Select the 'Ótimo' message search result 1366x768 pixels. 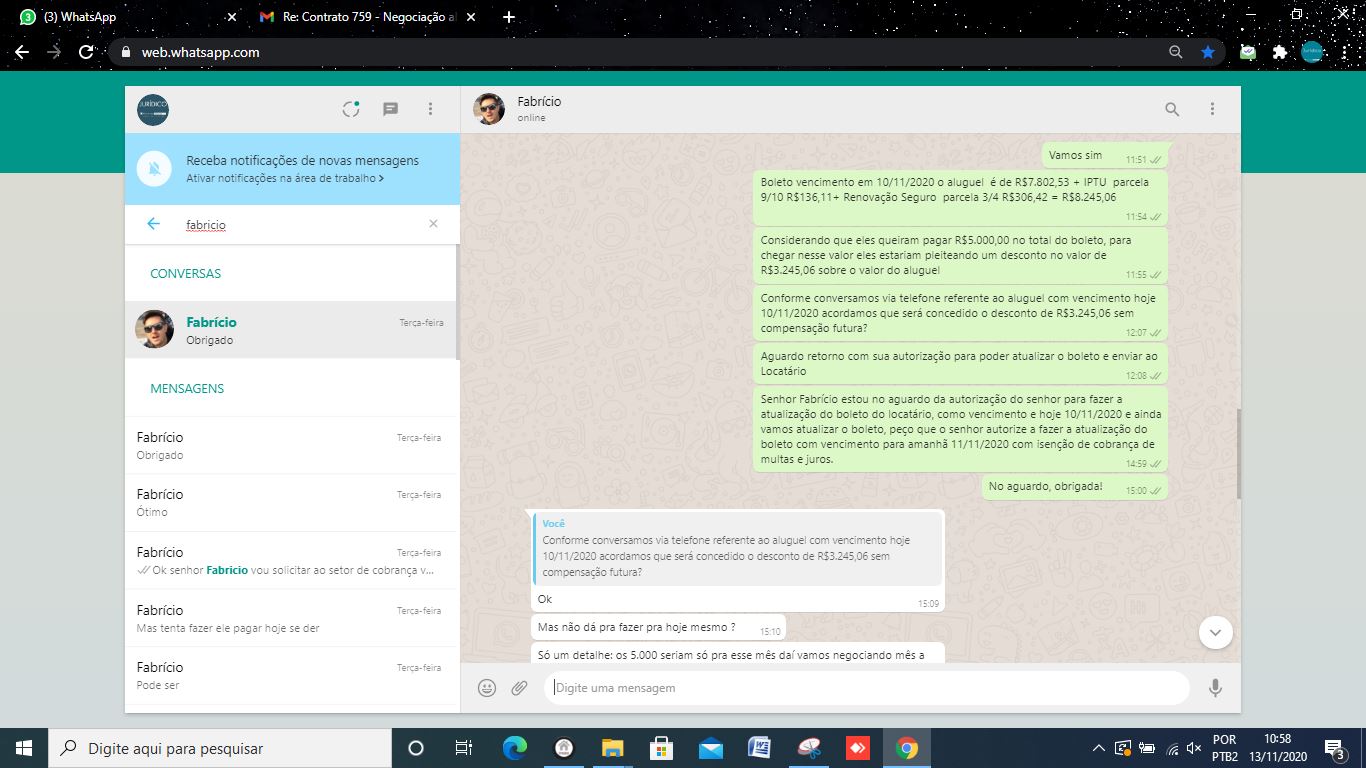point(290,503)
